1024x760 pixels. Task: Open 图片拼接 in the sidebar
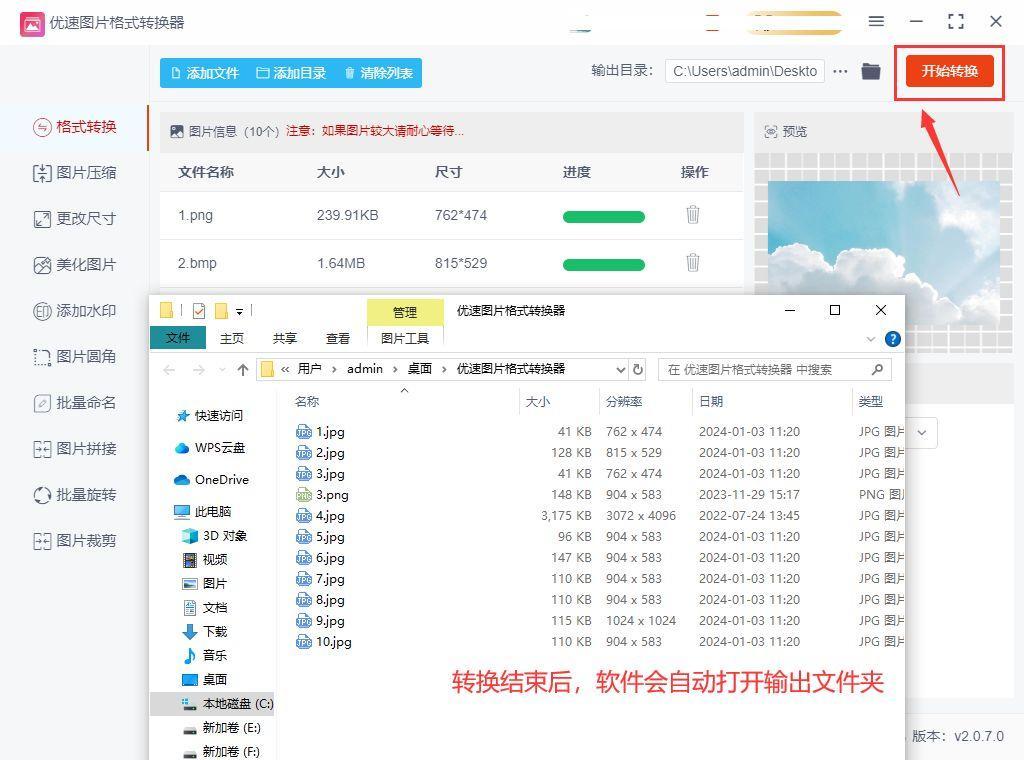pyautogui.click(x=74, y=449)
